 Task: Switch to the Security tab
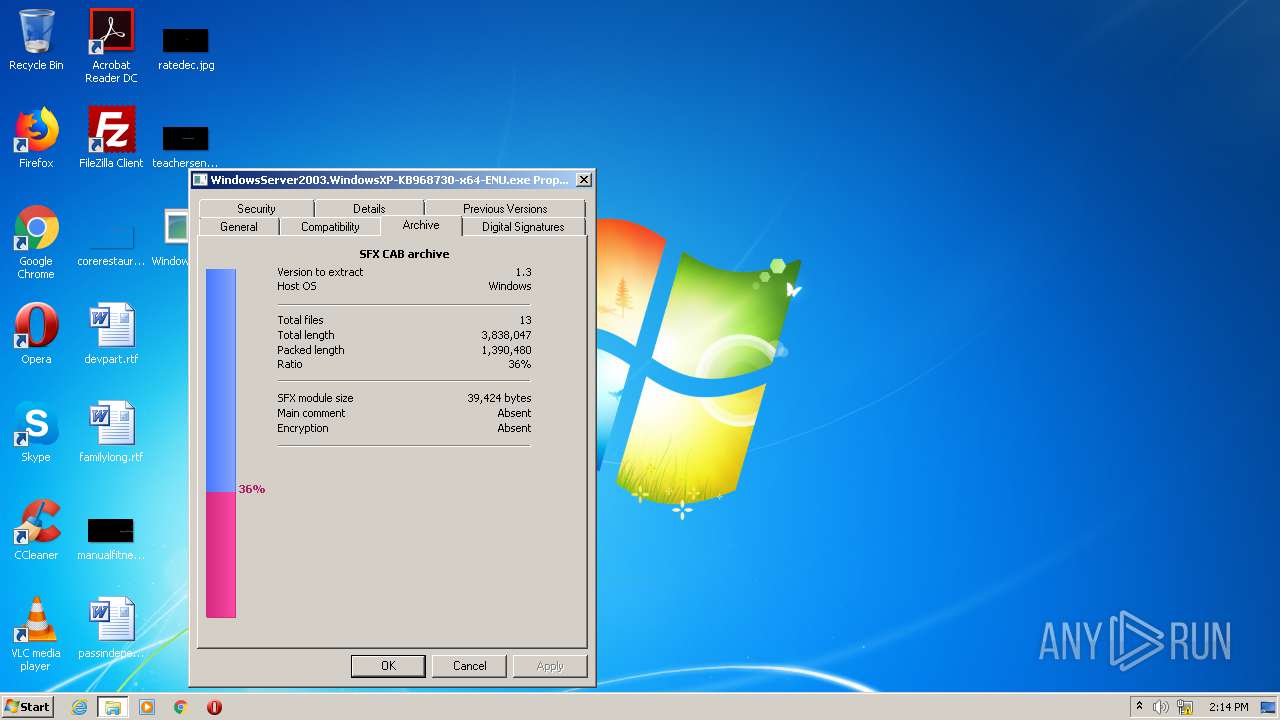(x=256, y=209)
